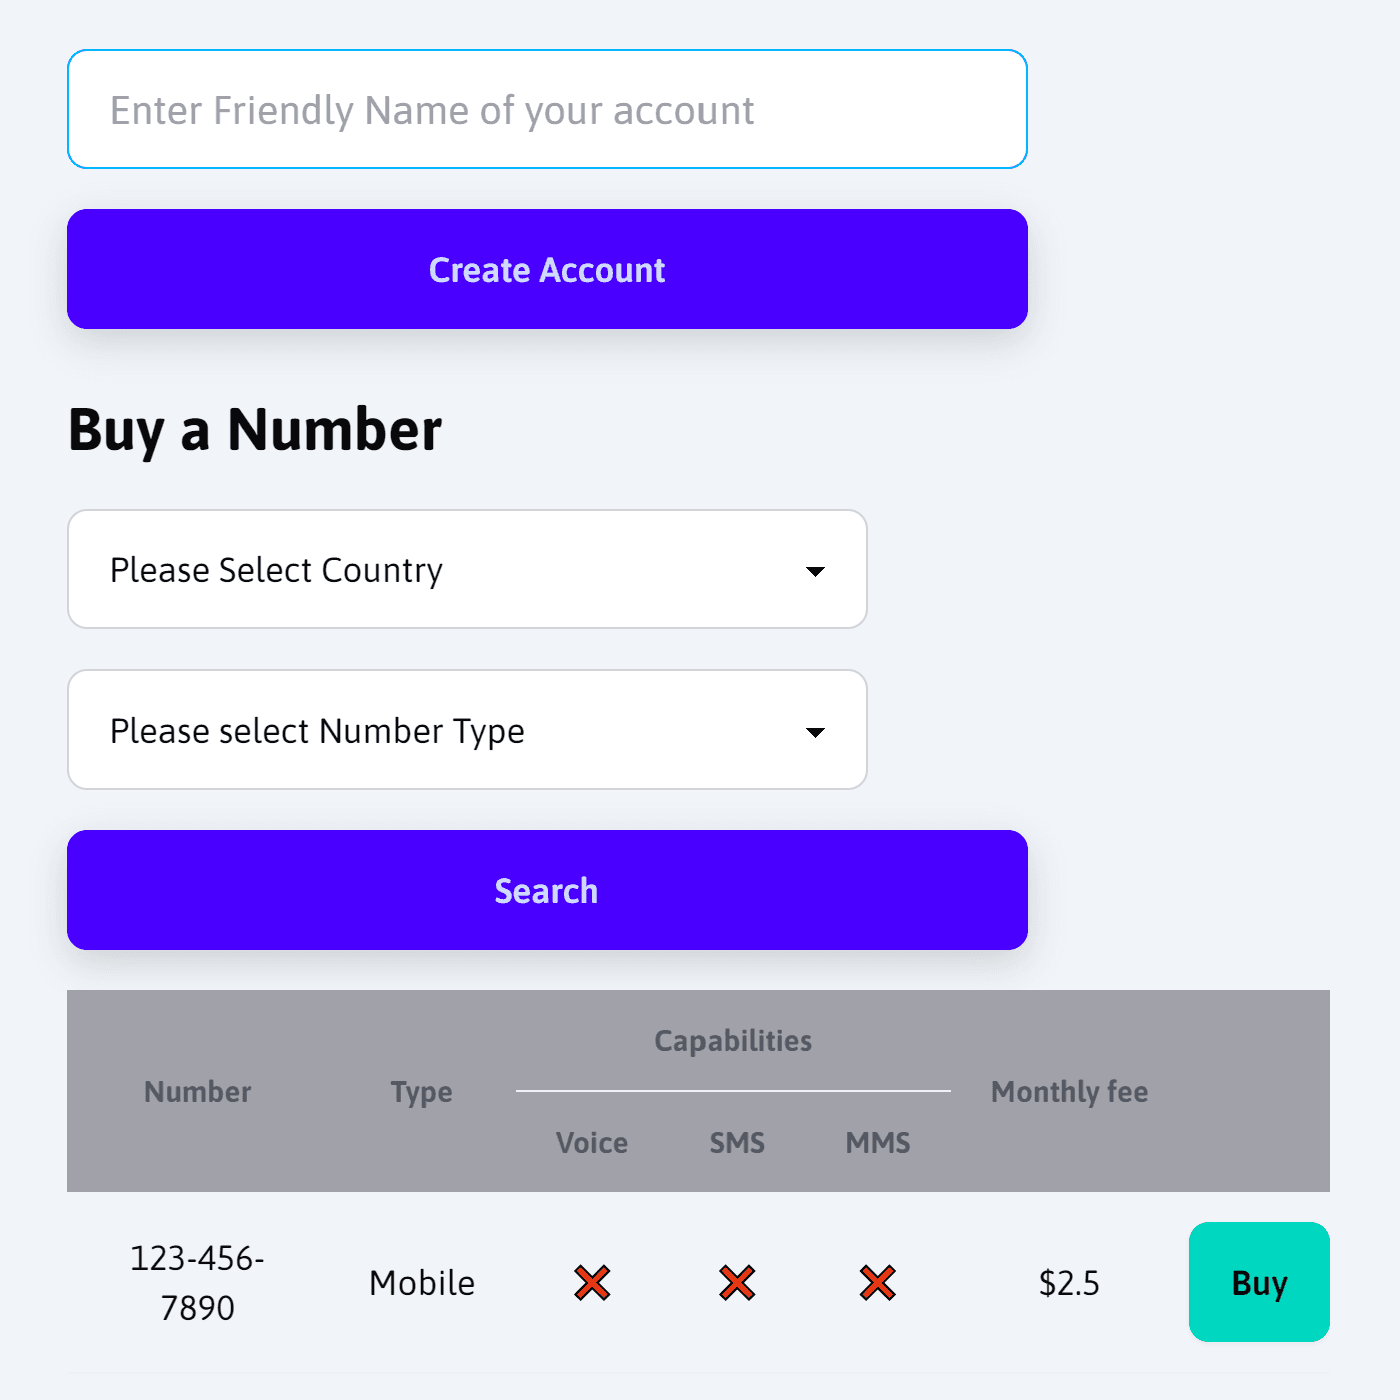Buy the 123-456-7890 number
1400x1400 pixels.
(1259, 1282)
